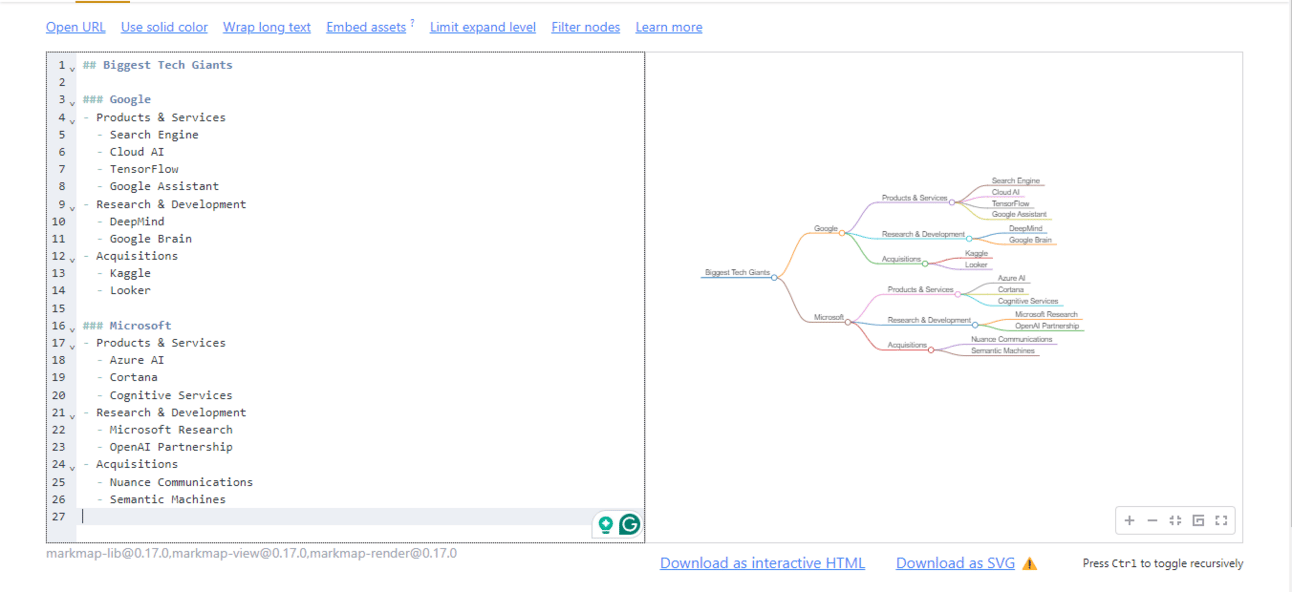This screenshot has width=1292, height=592.
Task: Click the 'OpenAI Partnership' node in mindmap
Action: click(x=1047, y=326)
